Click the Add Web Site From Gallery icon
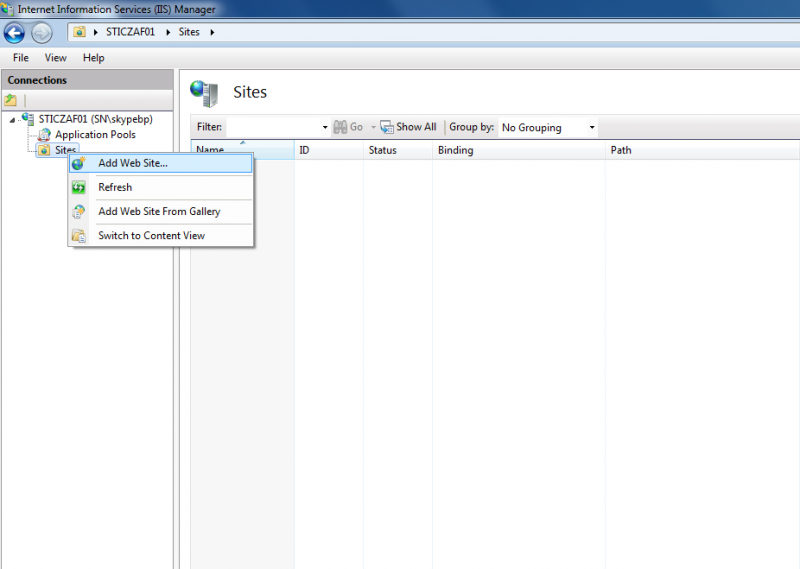 point(79,211)
